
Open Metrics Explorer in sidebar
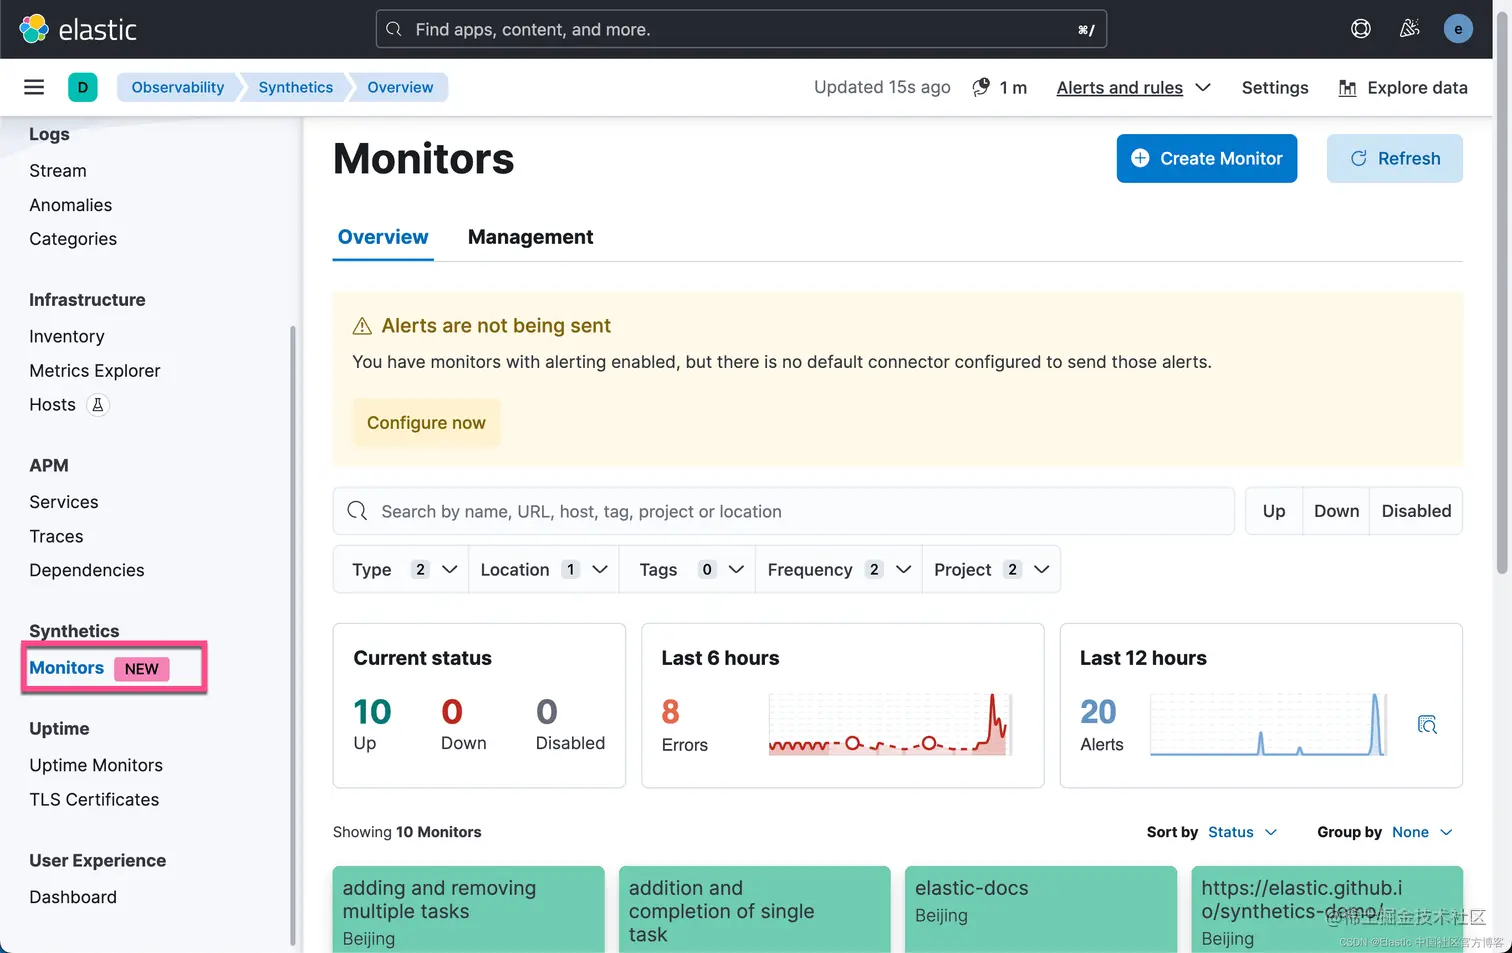pos(95,371)
